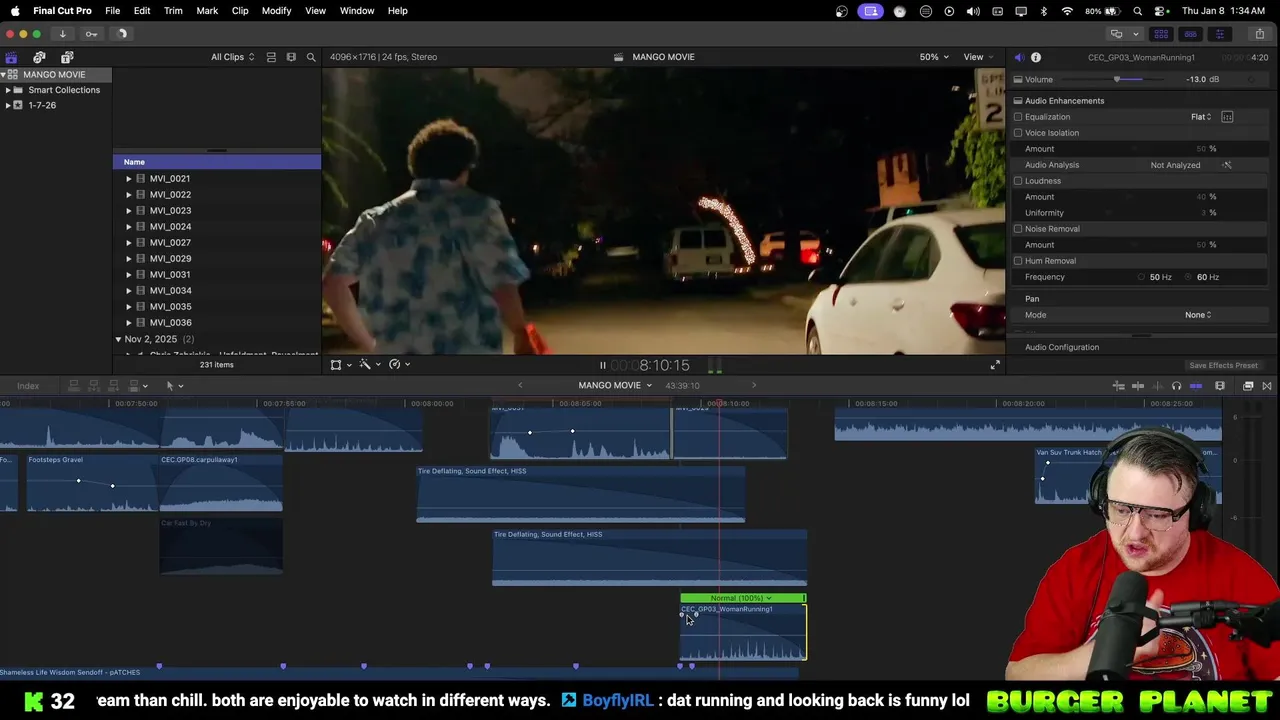Toggle timeline visibility button in toolbar

tap(1190, 34)
